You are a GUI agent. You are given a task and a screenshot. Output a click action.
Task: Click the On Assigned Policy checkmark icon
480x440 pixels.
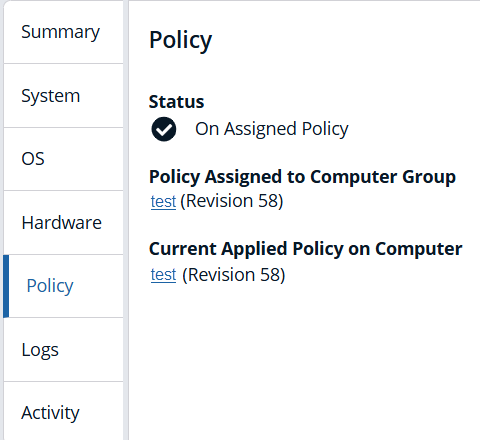[164, 129]
